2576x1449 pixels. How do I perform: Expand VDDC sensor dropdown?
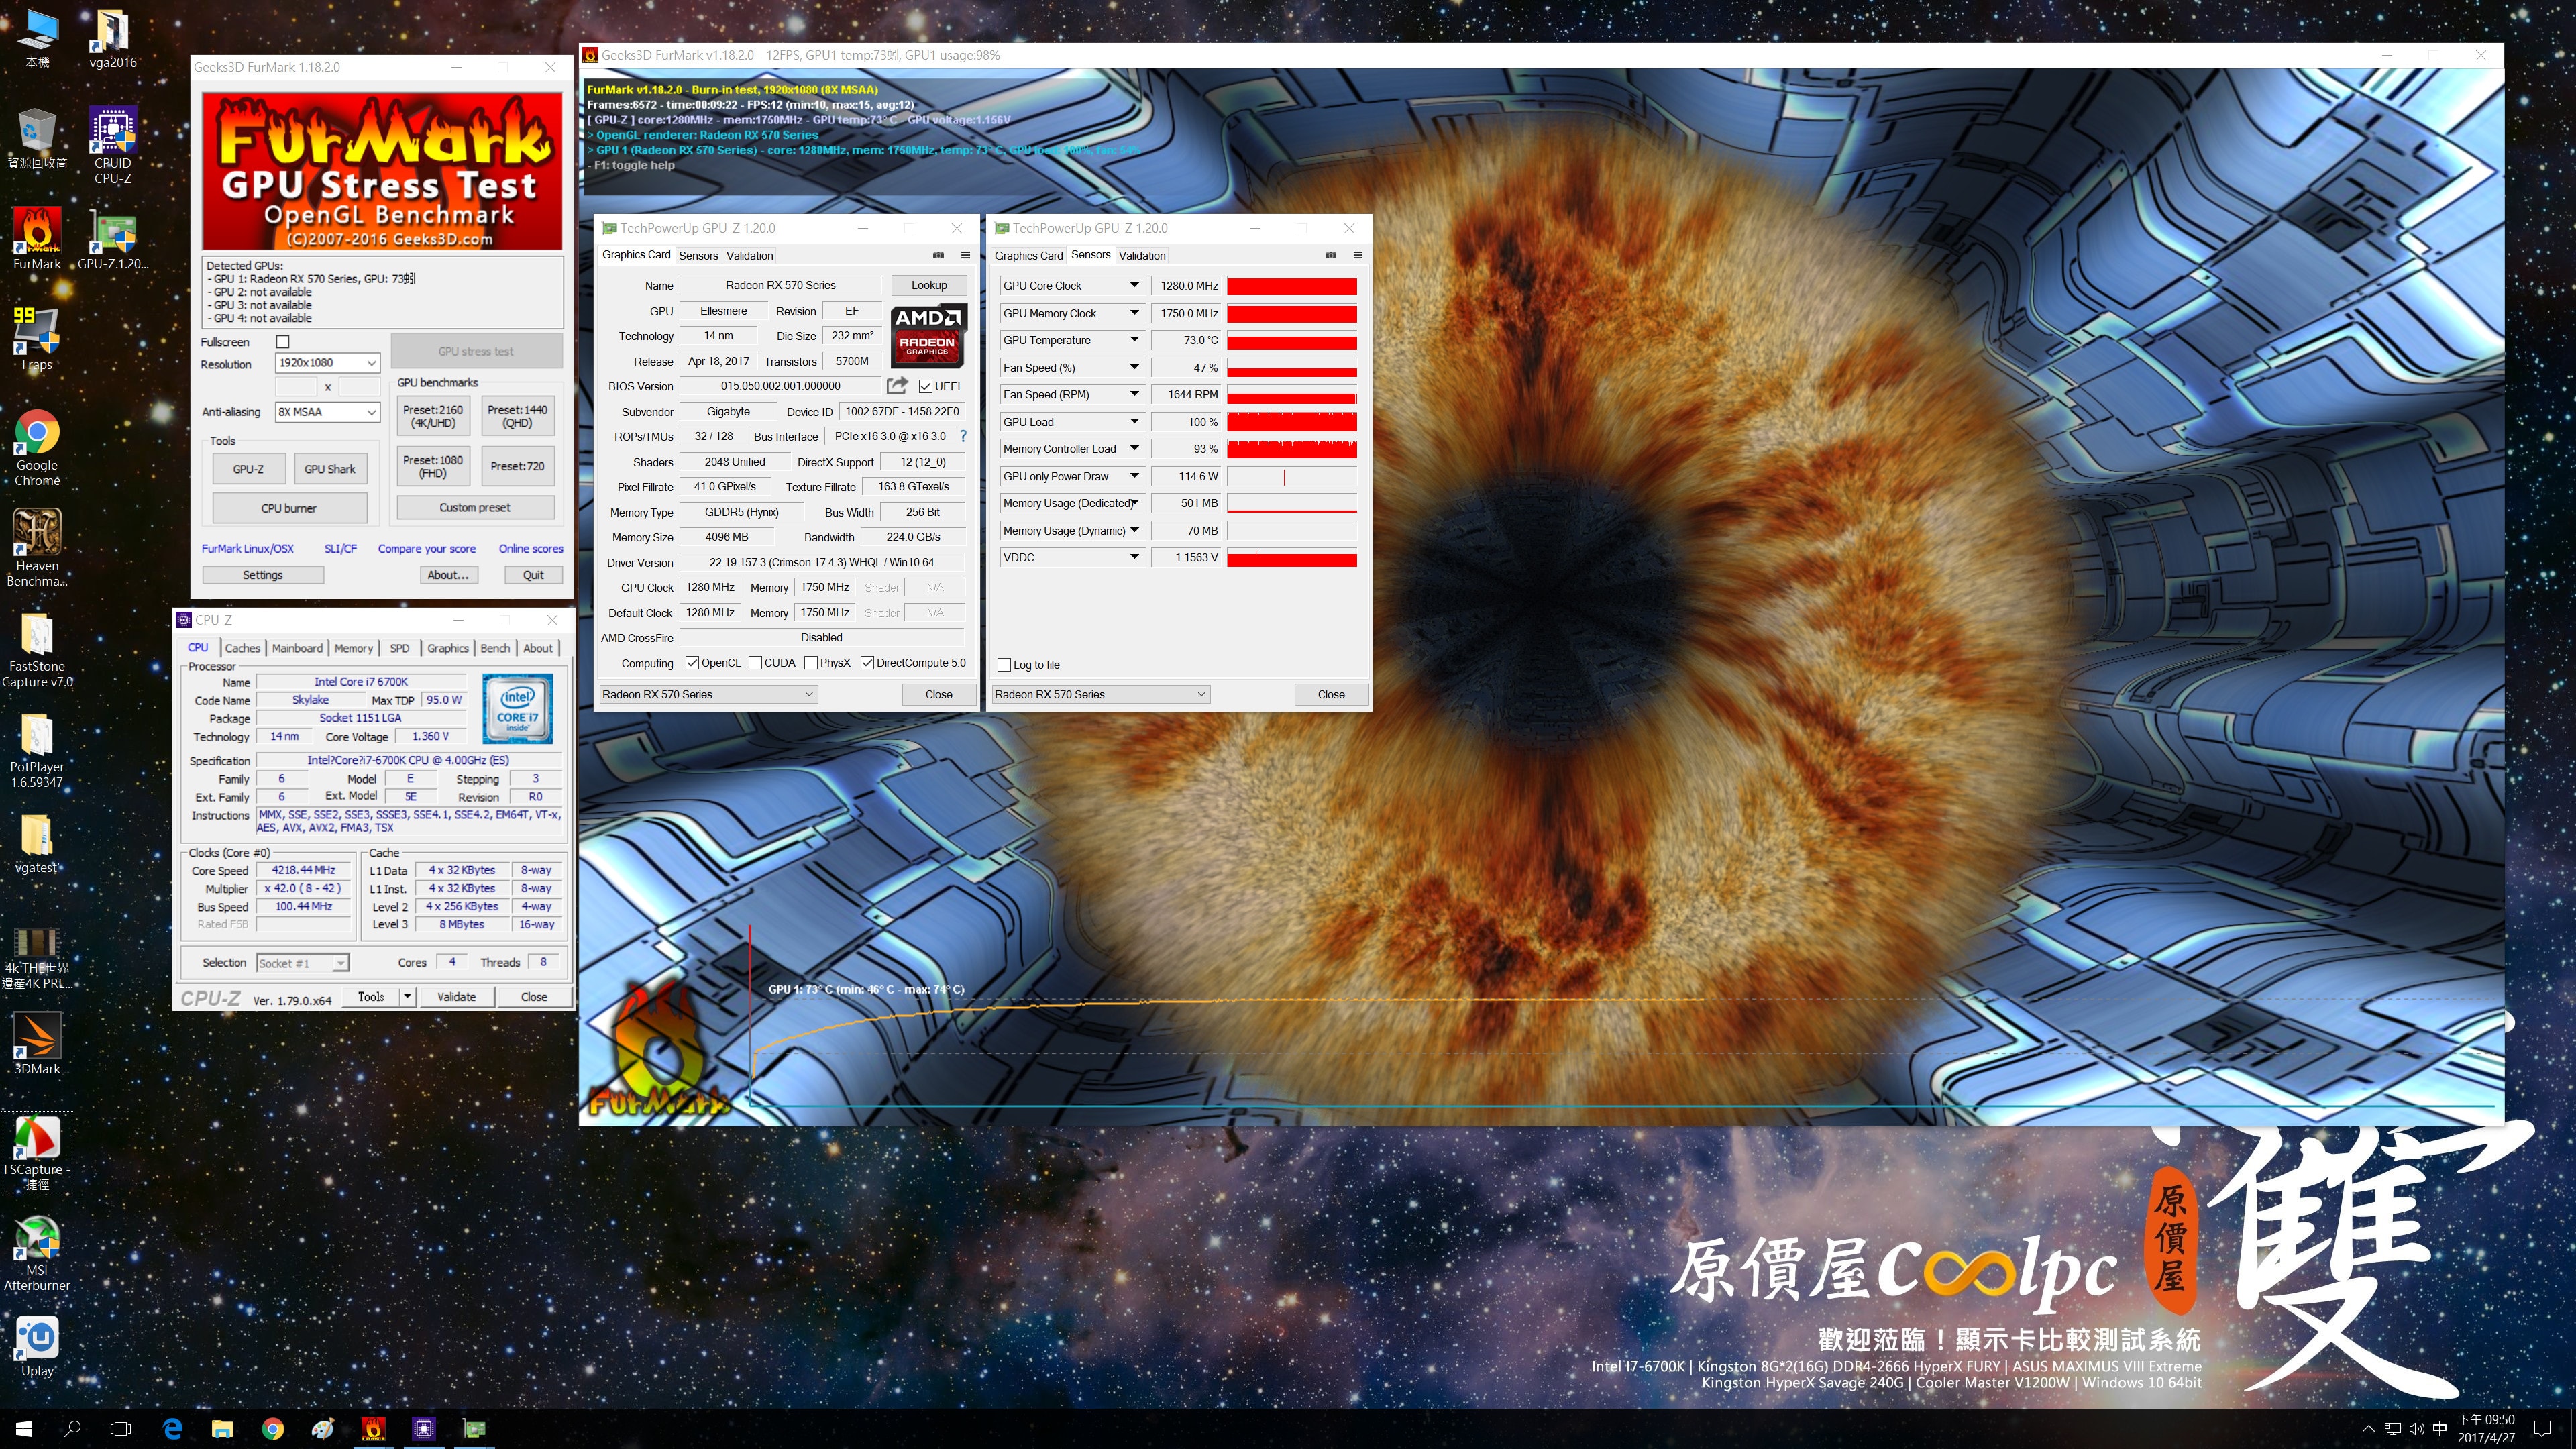point(1134,557)
